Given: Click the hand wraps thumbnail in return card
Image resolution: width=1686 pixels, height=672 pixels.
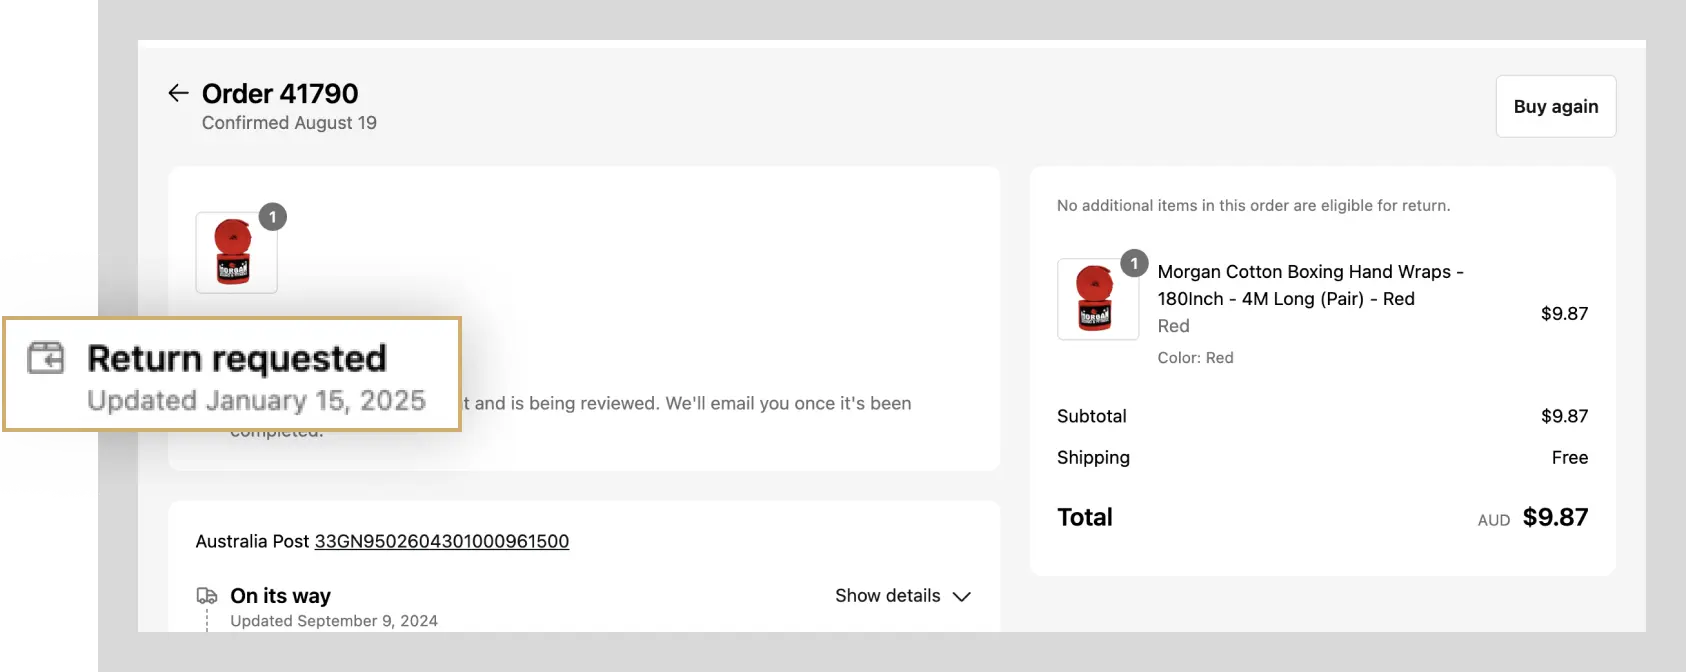Looking at the screenshot, I should (236, 253).
